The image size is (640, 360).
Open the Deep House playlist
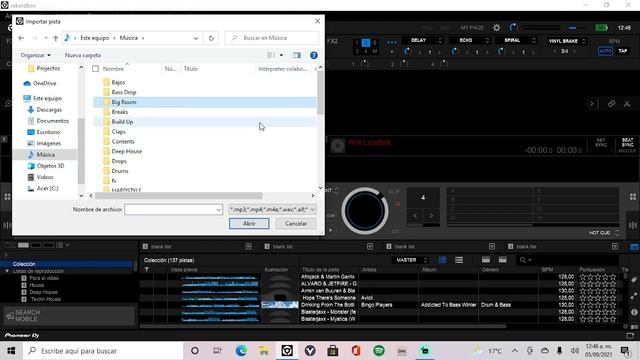click(43, 292)
